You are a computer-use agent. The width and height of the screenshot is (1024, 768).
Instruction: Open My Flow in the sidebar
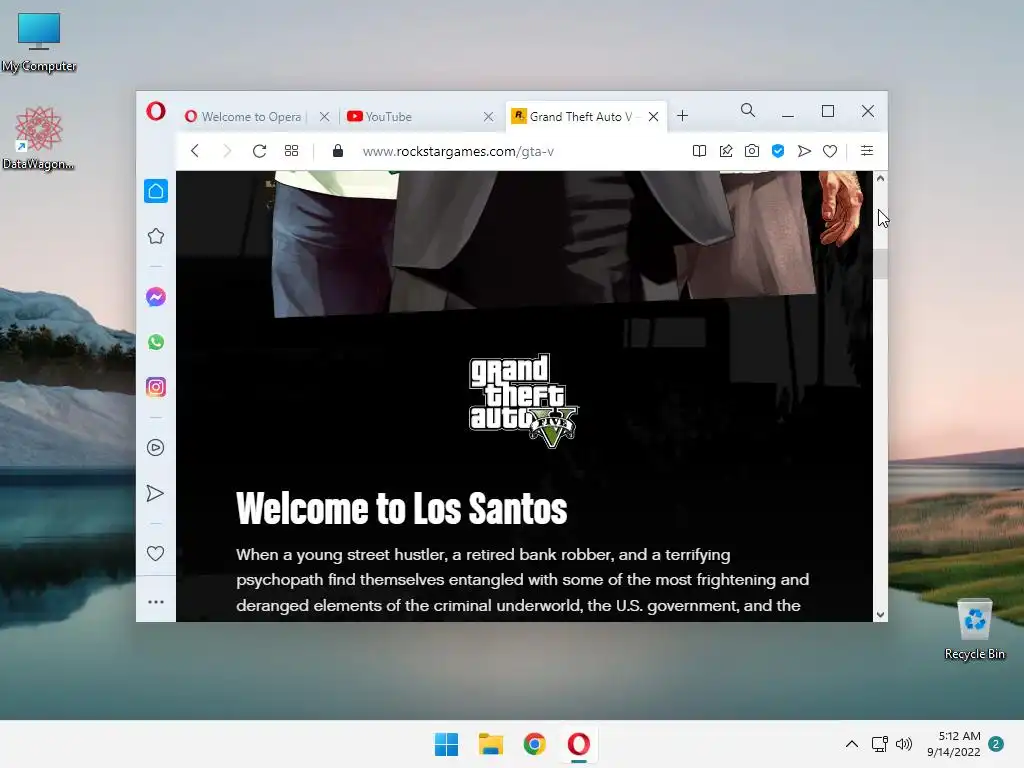pos(155,493)
